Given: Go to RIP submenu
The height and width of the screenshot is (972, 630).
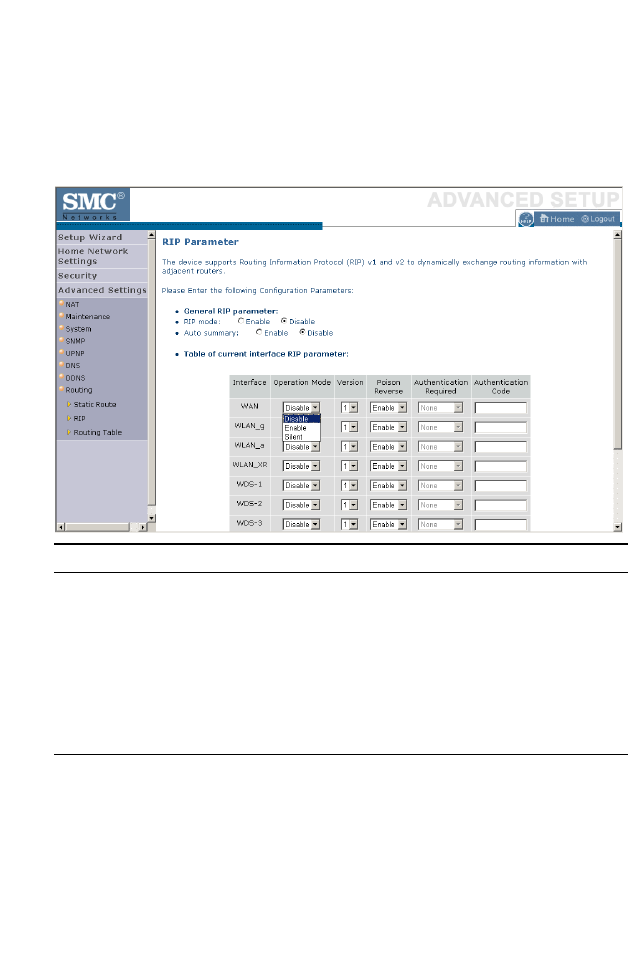Looking at the screenshot, I should coord(79,418).
